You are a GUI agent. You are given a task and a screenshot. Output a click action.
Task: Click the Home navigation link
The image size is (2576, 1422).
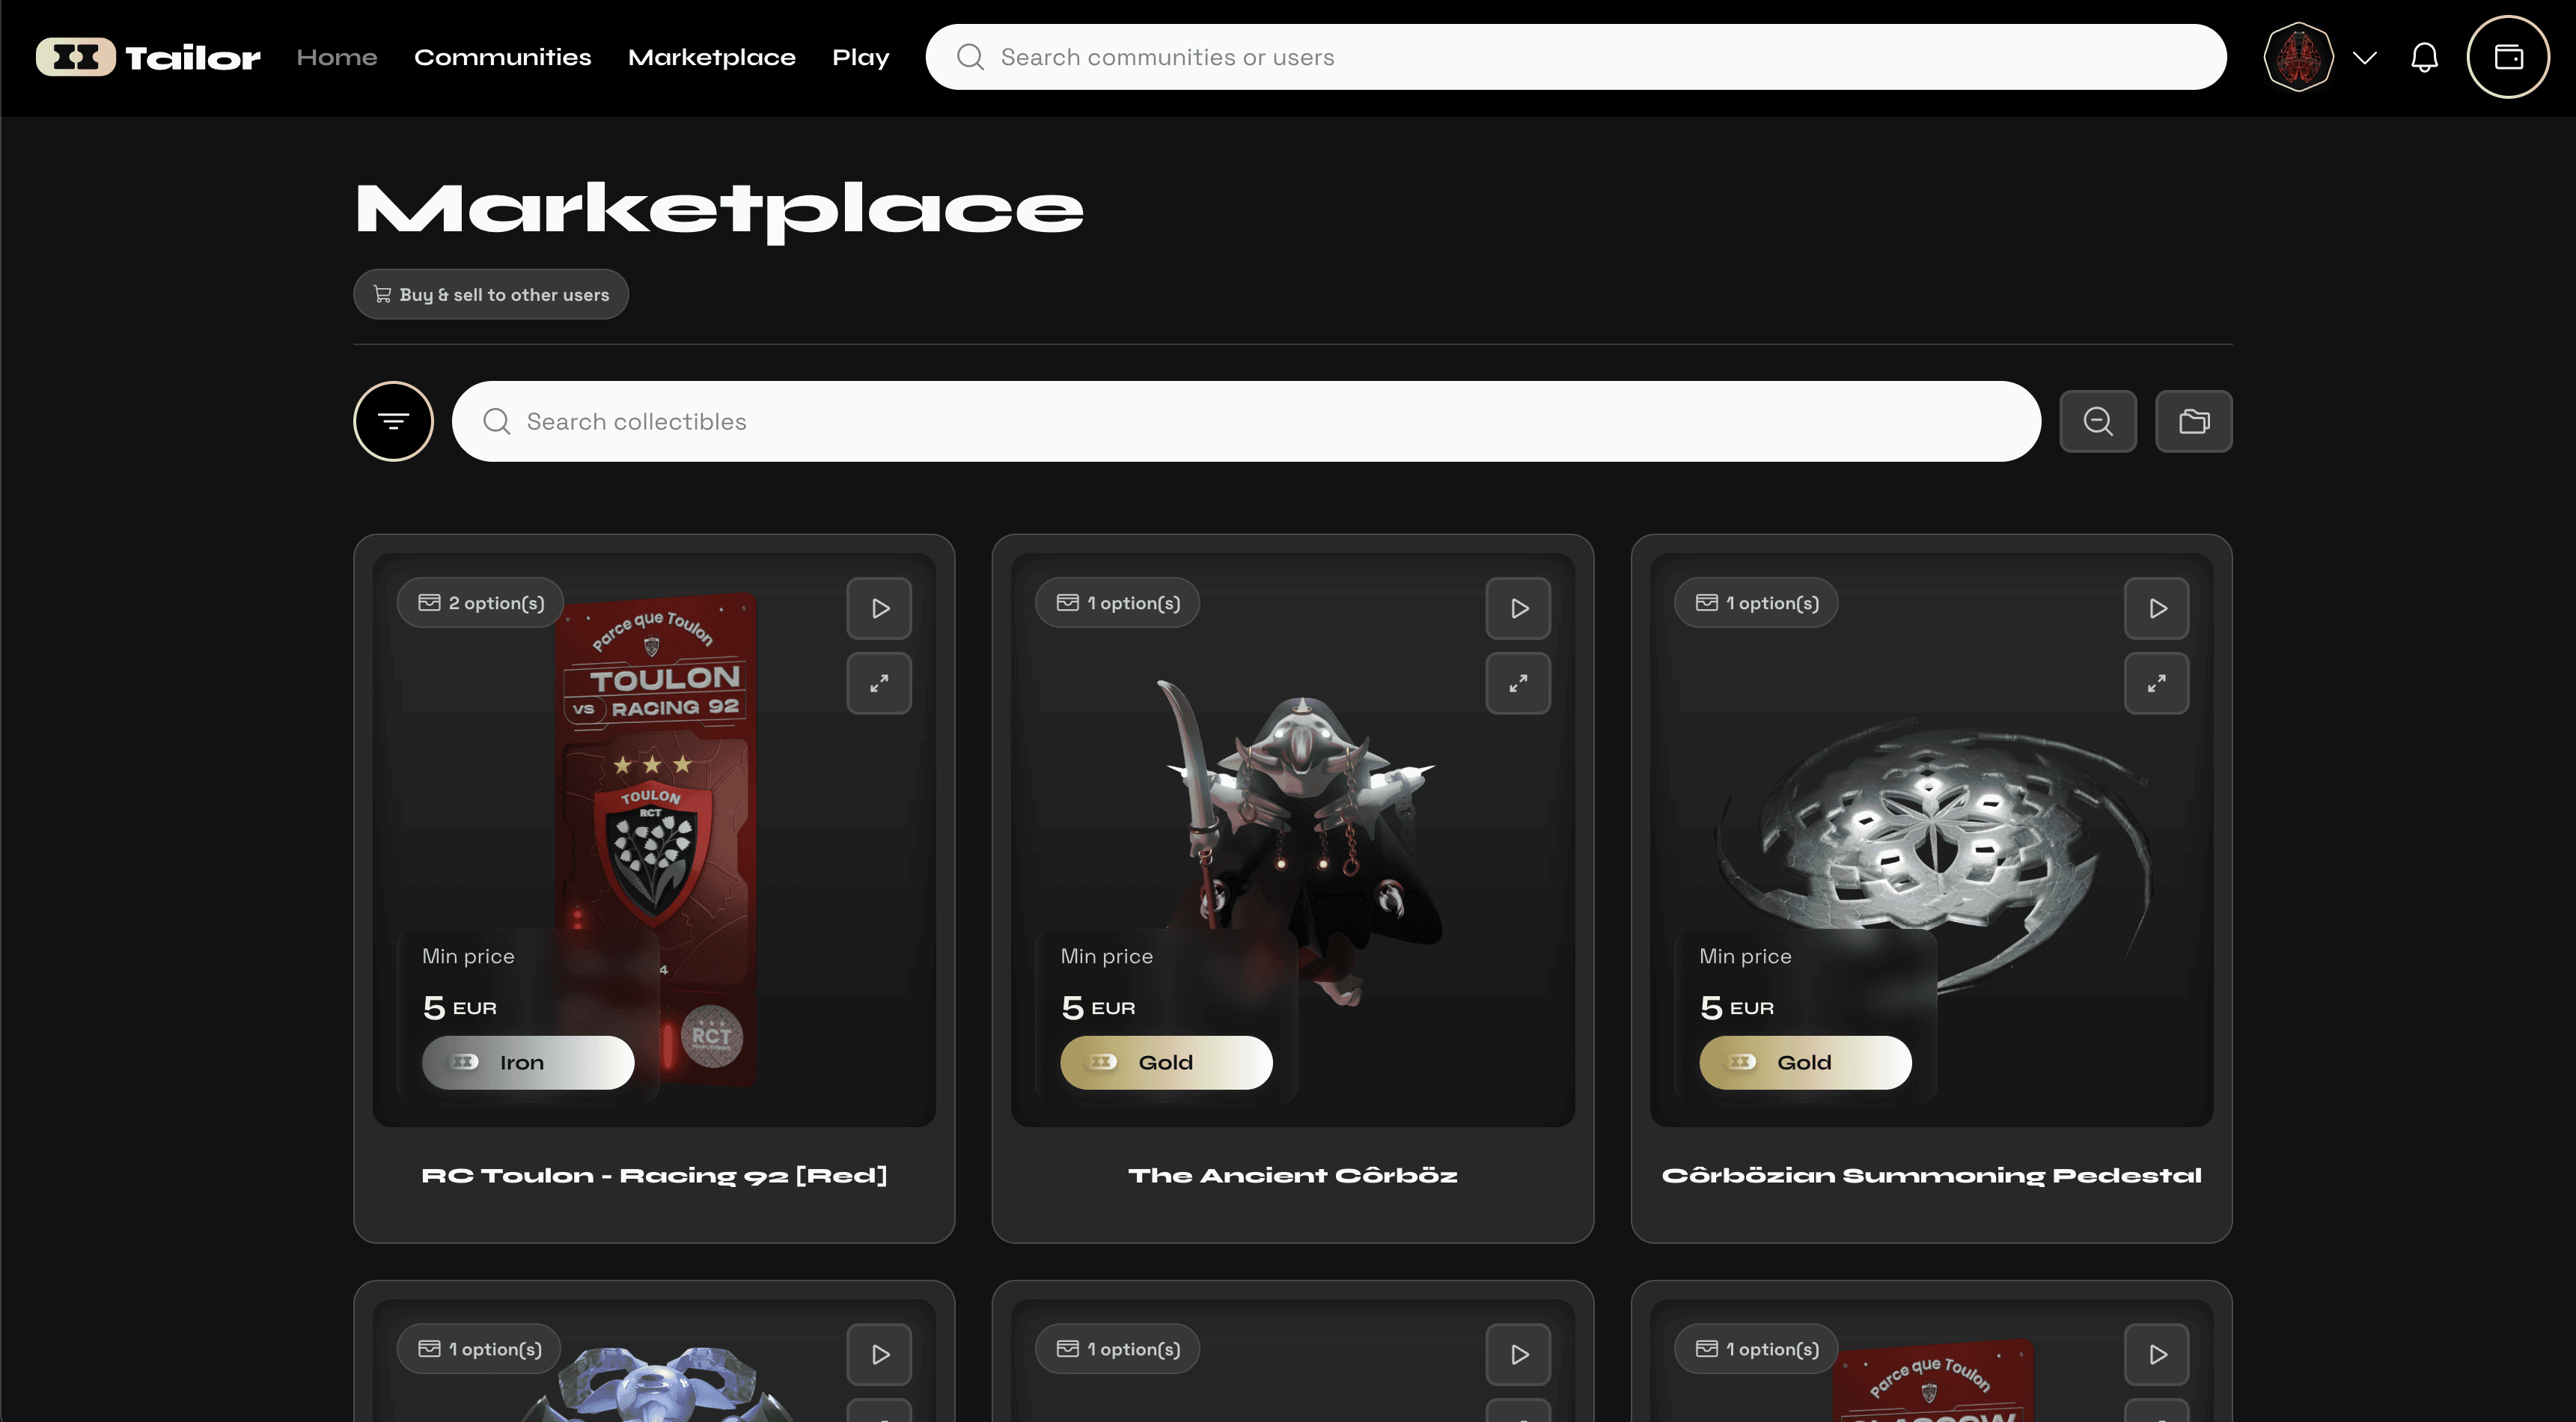click(337, 57)
